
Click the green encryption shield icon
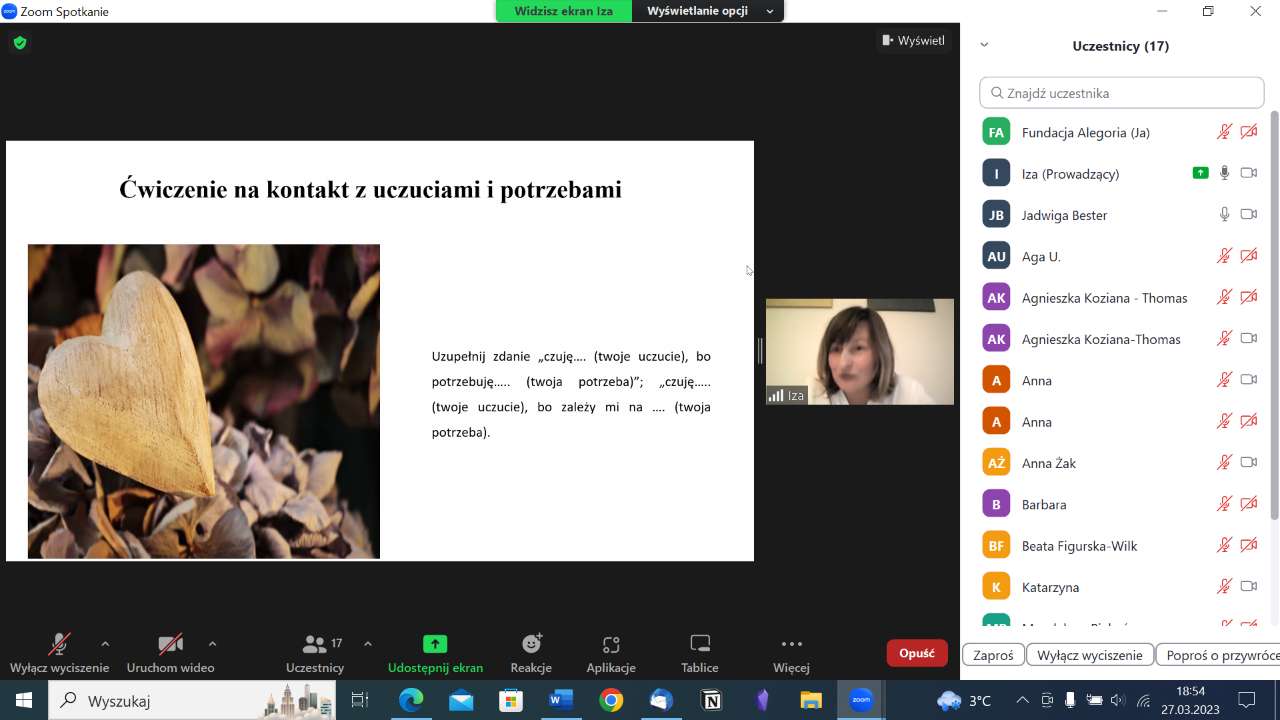20,43
